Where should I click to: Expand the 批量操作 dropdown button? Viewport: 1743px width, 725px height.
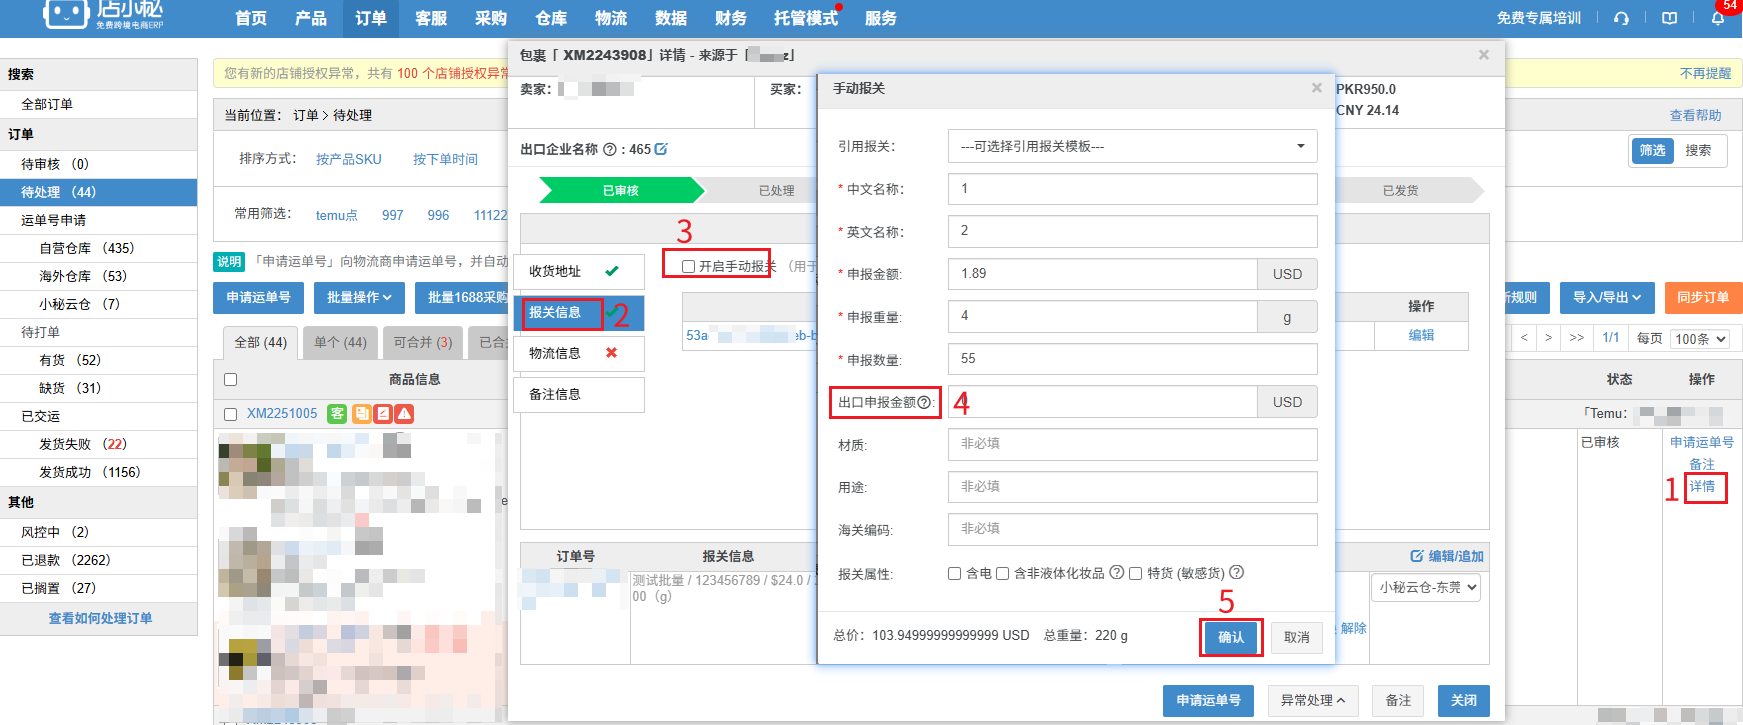[359, 297]
